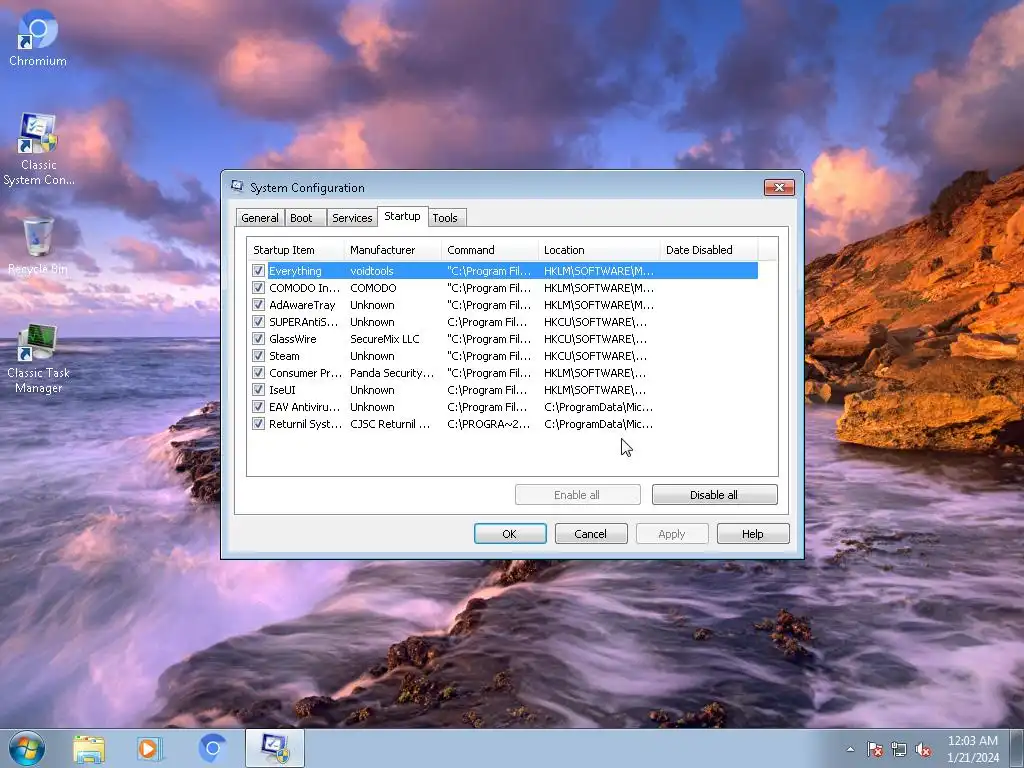Image resolution: width=1024 pixels, height=768 pixels.
Task: Sort by Location column header
Action: [x=599, y=250]
